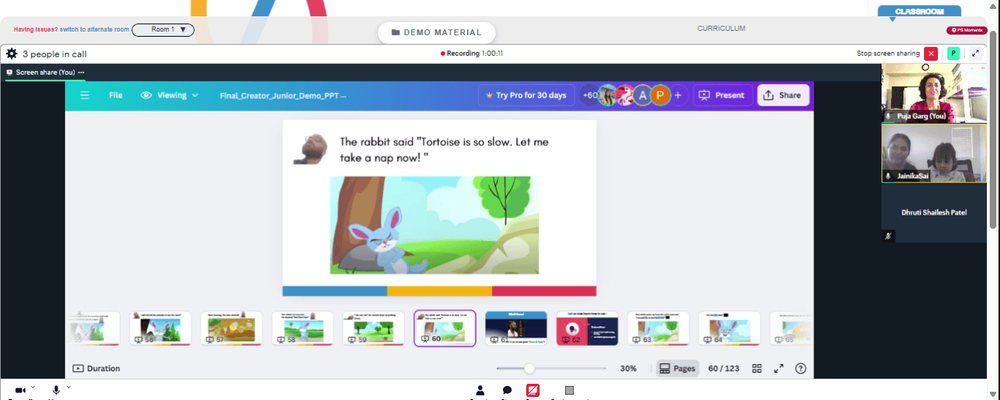The height and width of the screenshot is (400, 1000).
Task: Open the File menu
Action: [115, 95]
